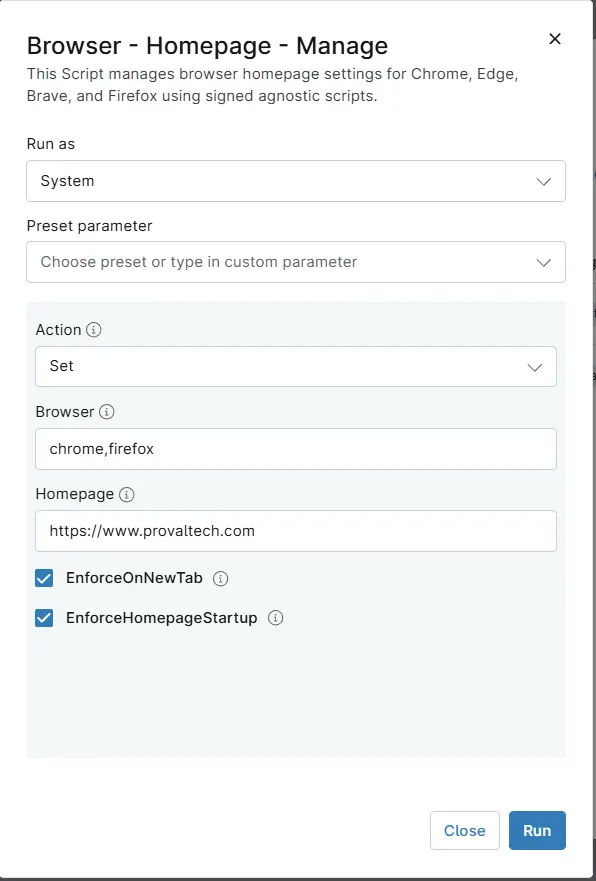Uncheck the EnforceHomepageStartup checkbox
Screen dimensions: 596x881
pos(44,618)
